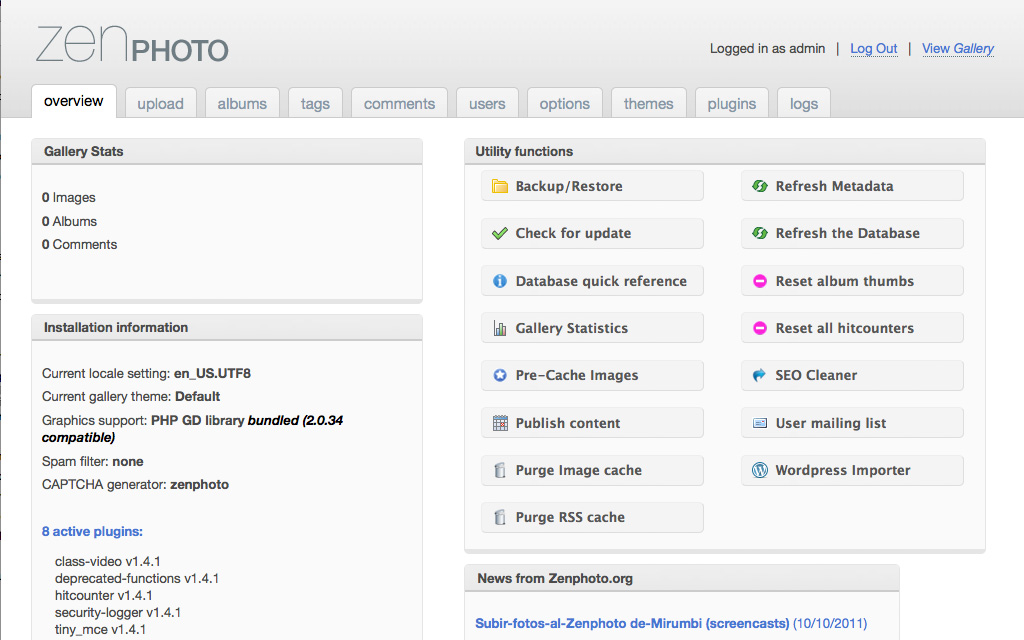Click the green checkmark icon for Check for update

500,233
